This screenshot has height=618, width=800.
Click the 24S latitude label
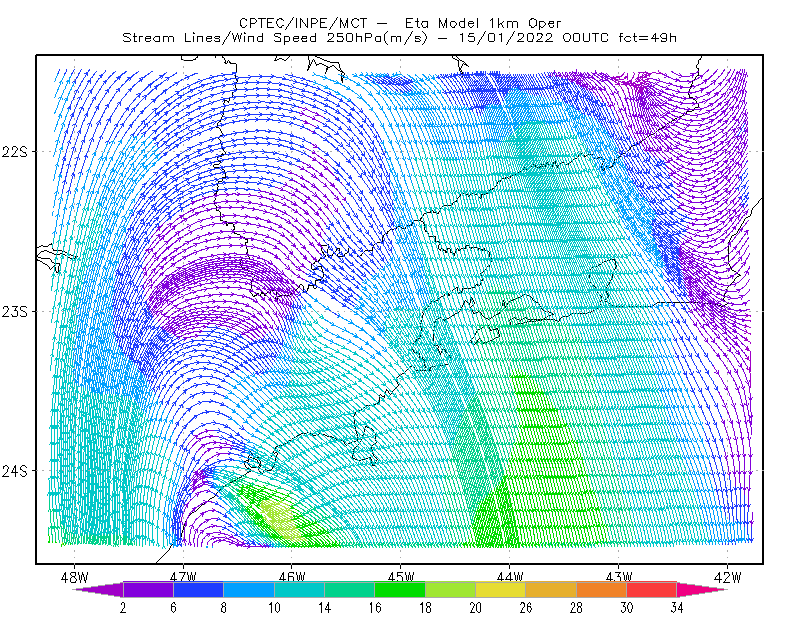[x=15, y=471]
